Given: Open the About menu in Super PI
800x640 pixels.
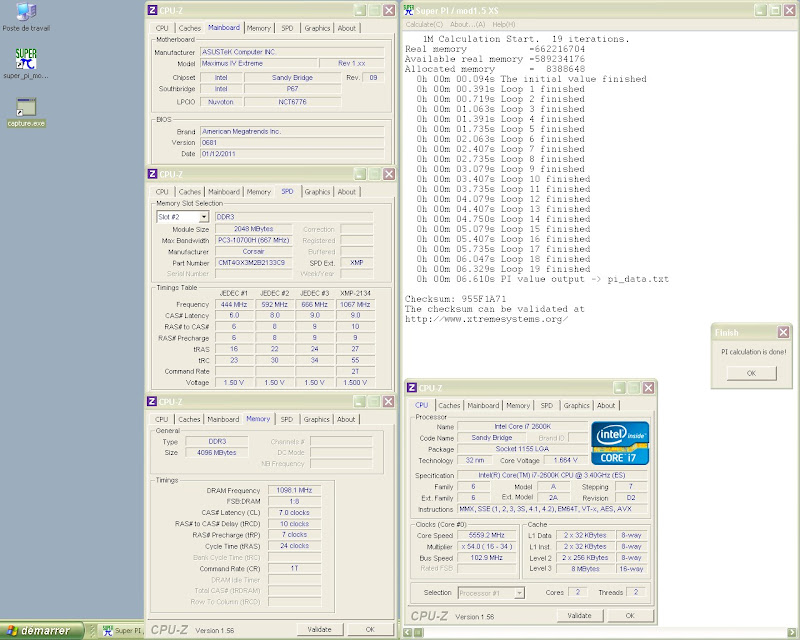Looking at the screenshot, I should coord(466,23).
